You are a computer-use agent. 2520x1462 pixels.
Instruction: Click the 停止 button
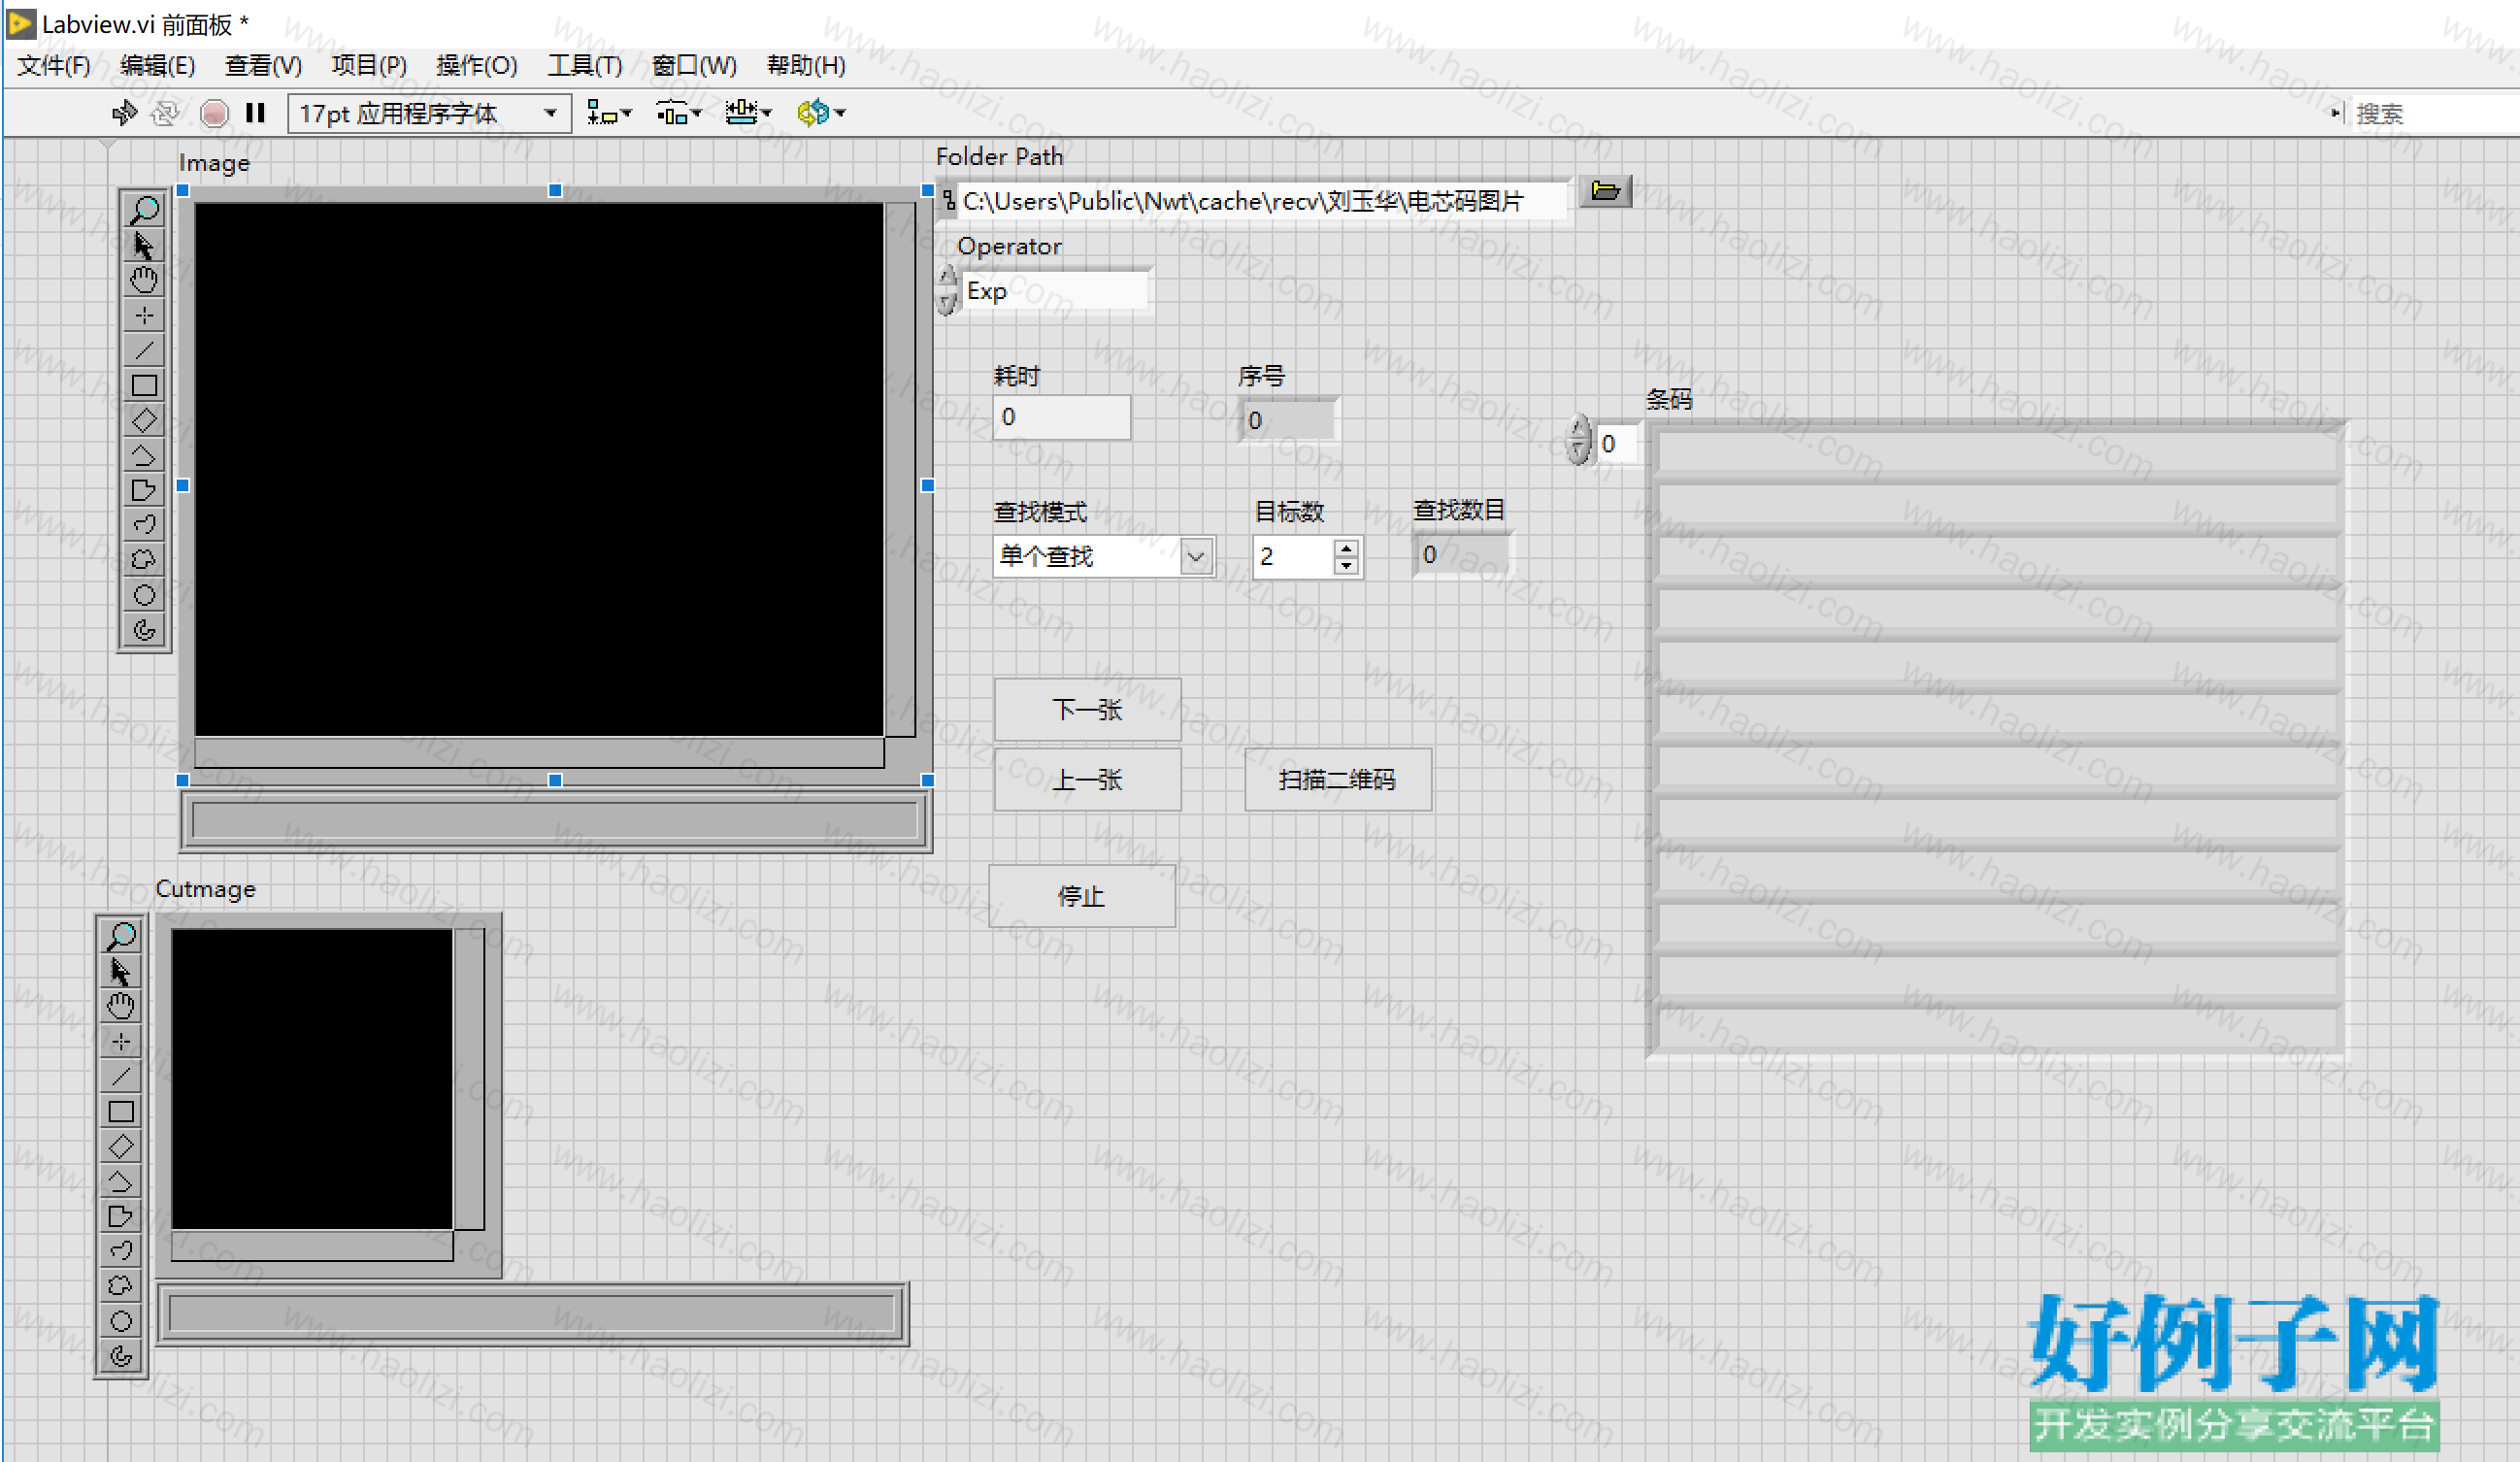(1082, 896)
